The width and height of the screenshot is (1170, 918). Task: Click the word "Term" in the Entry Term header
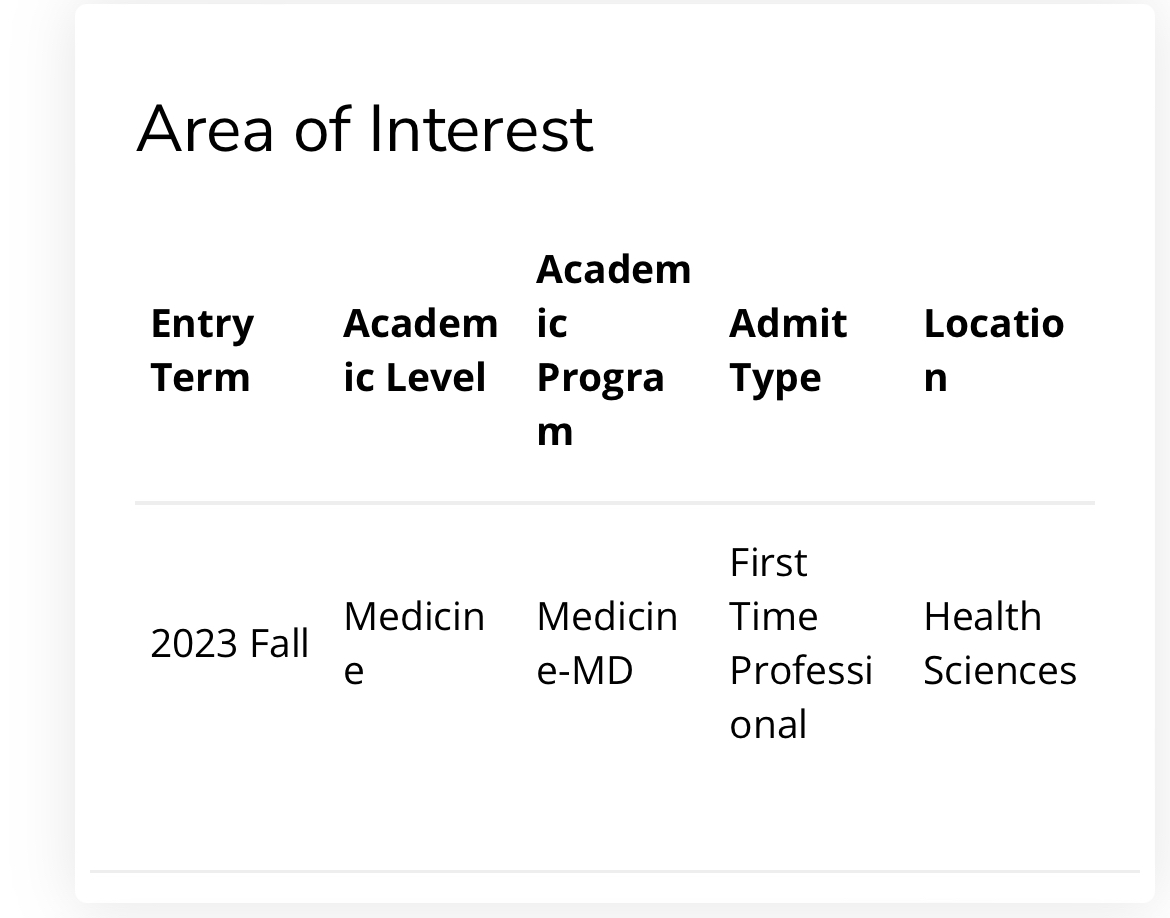[200, 377]
